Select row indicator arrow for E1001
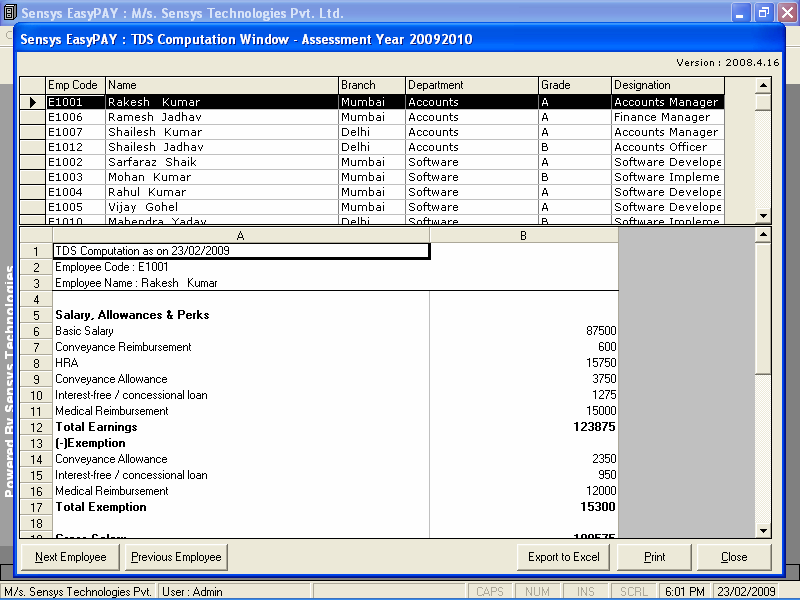The image size is (800, 600). 33,102
